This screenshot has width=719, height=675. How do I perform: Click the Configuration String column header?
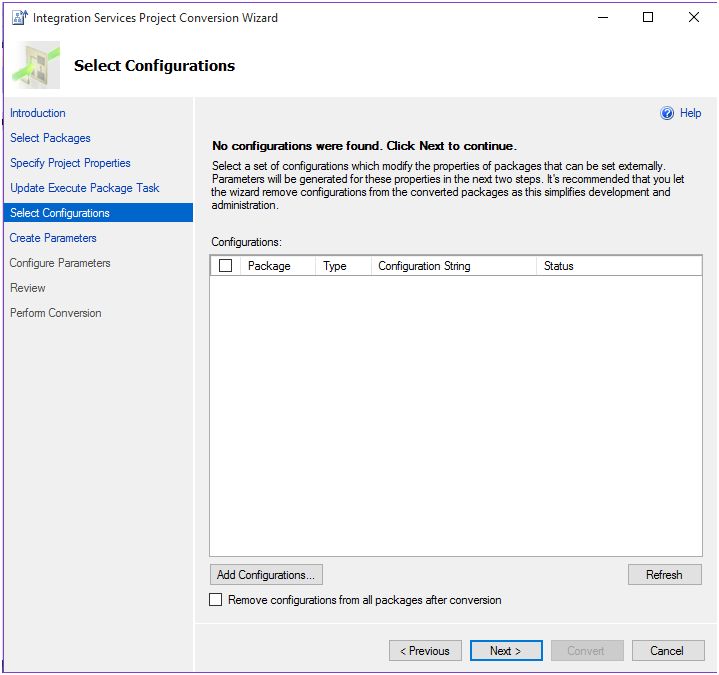point(424,266)
